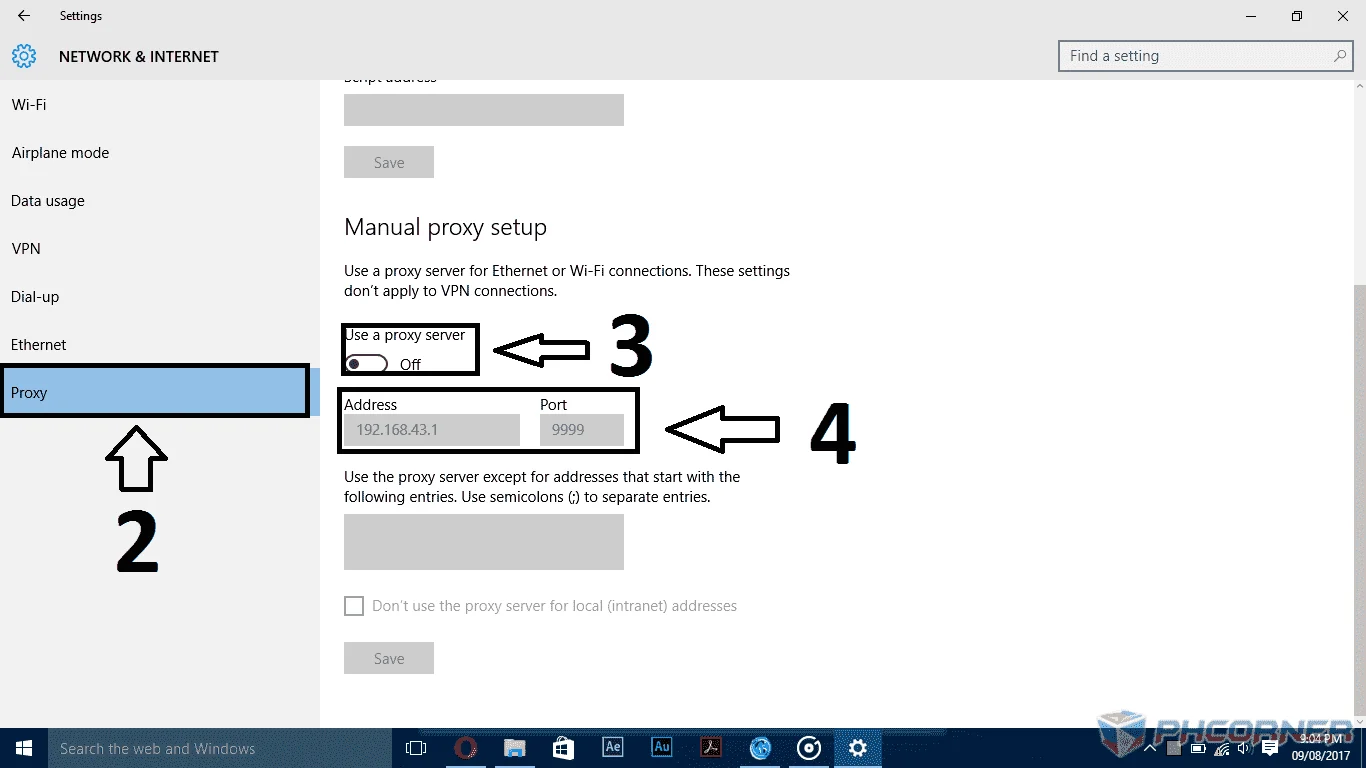This screenshot has width=1366, height=768.
Task: Click the Search the web and Windows box
Action: [220, 748]
